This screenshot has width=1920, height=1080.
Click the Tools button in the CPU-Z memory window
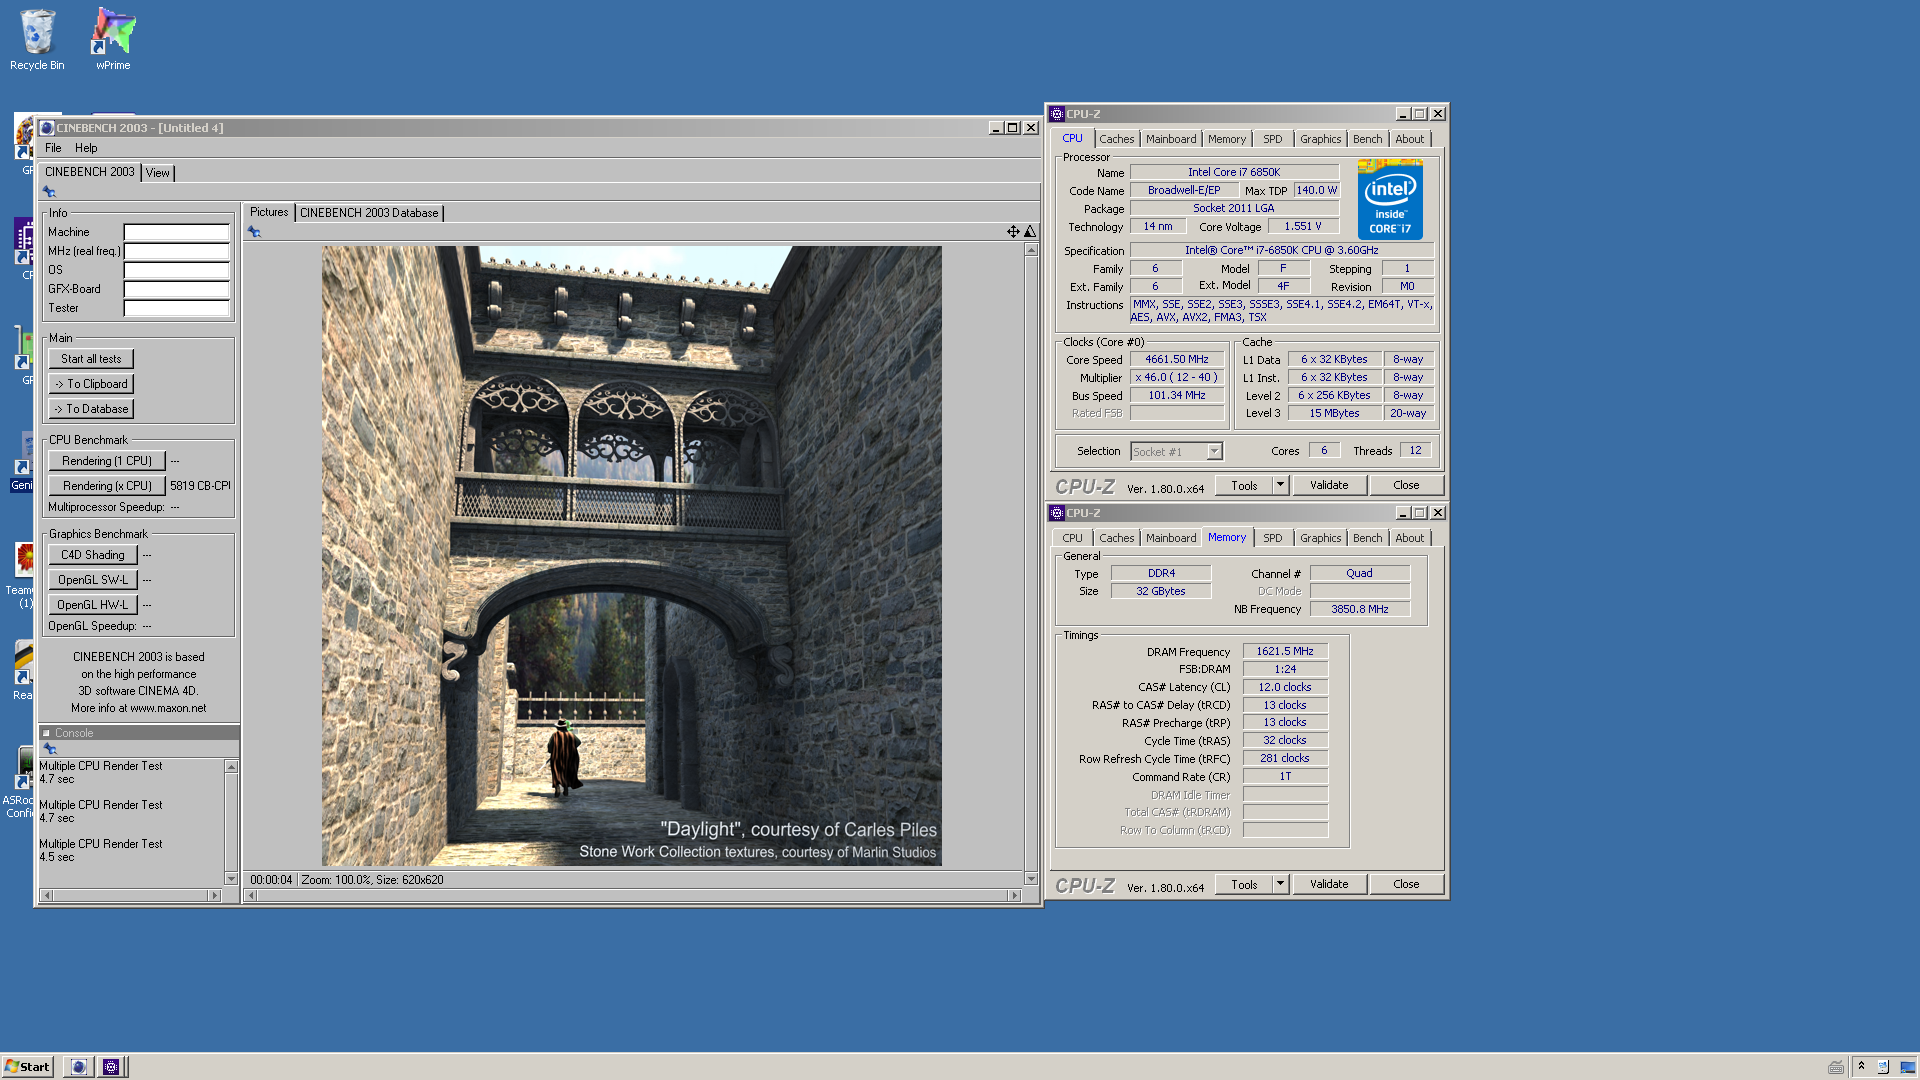click(1244, 884)
